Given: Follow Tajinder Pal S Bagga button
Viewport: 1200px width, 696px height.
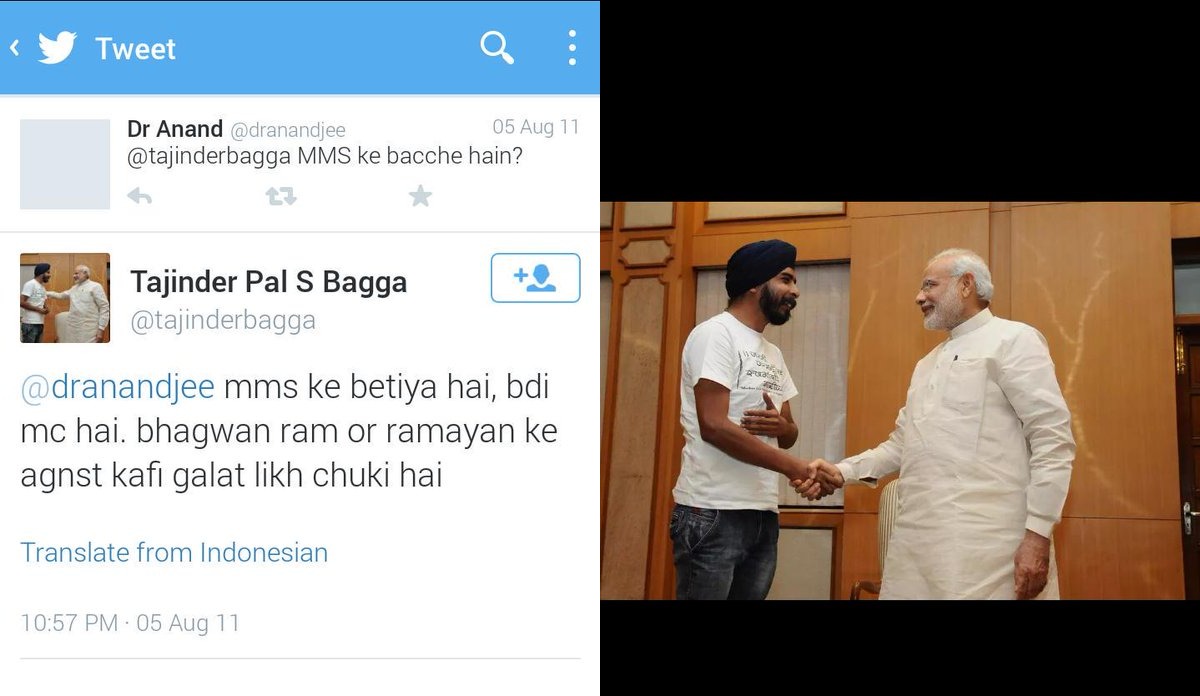Looking at the screenshot, I should [535, 278].
